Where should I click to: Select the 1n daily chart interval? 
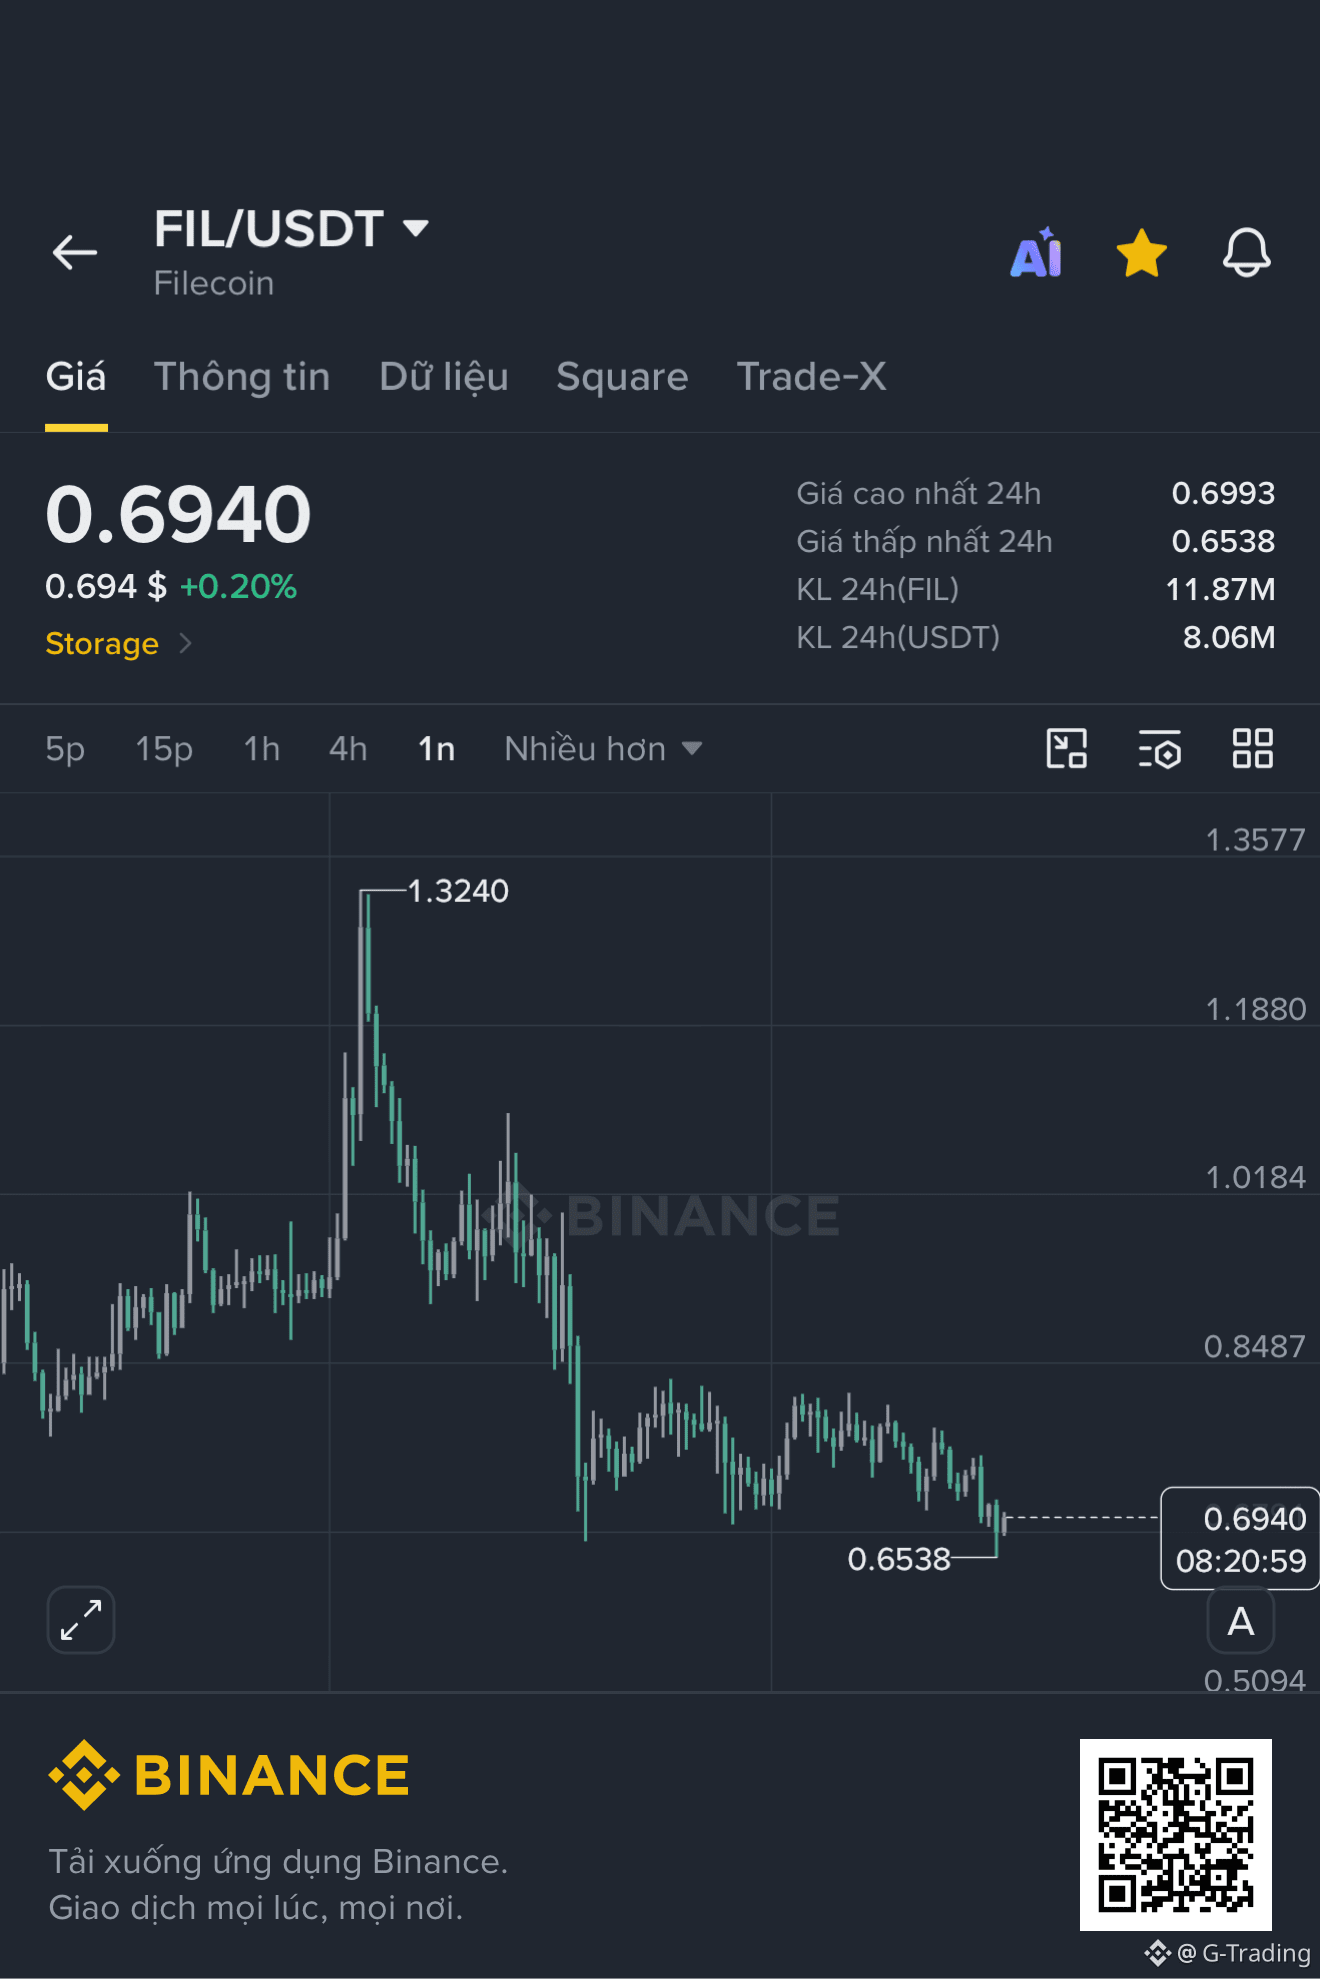pyautogui.click(x=436, y=749)
